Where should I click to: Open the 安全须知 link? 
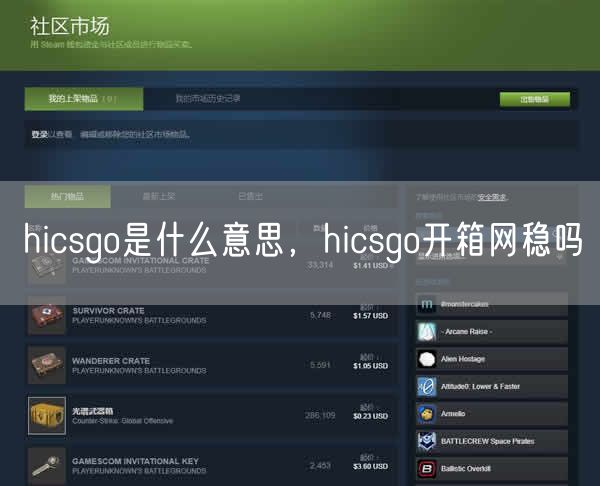(492, 197)
